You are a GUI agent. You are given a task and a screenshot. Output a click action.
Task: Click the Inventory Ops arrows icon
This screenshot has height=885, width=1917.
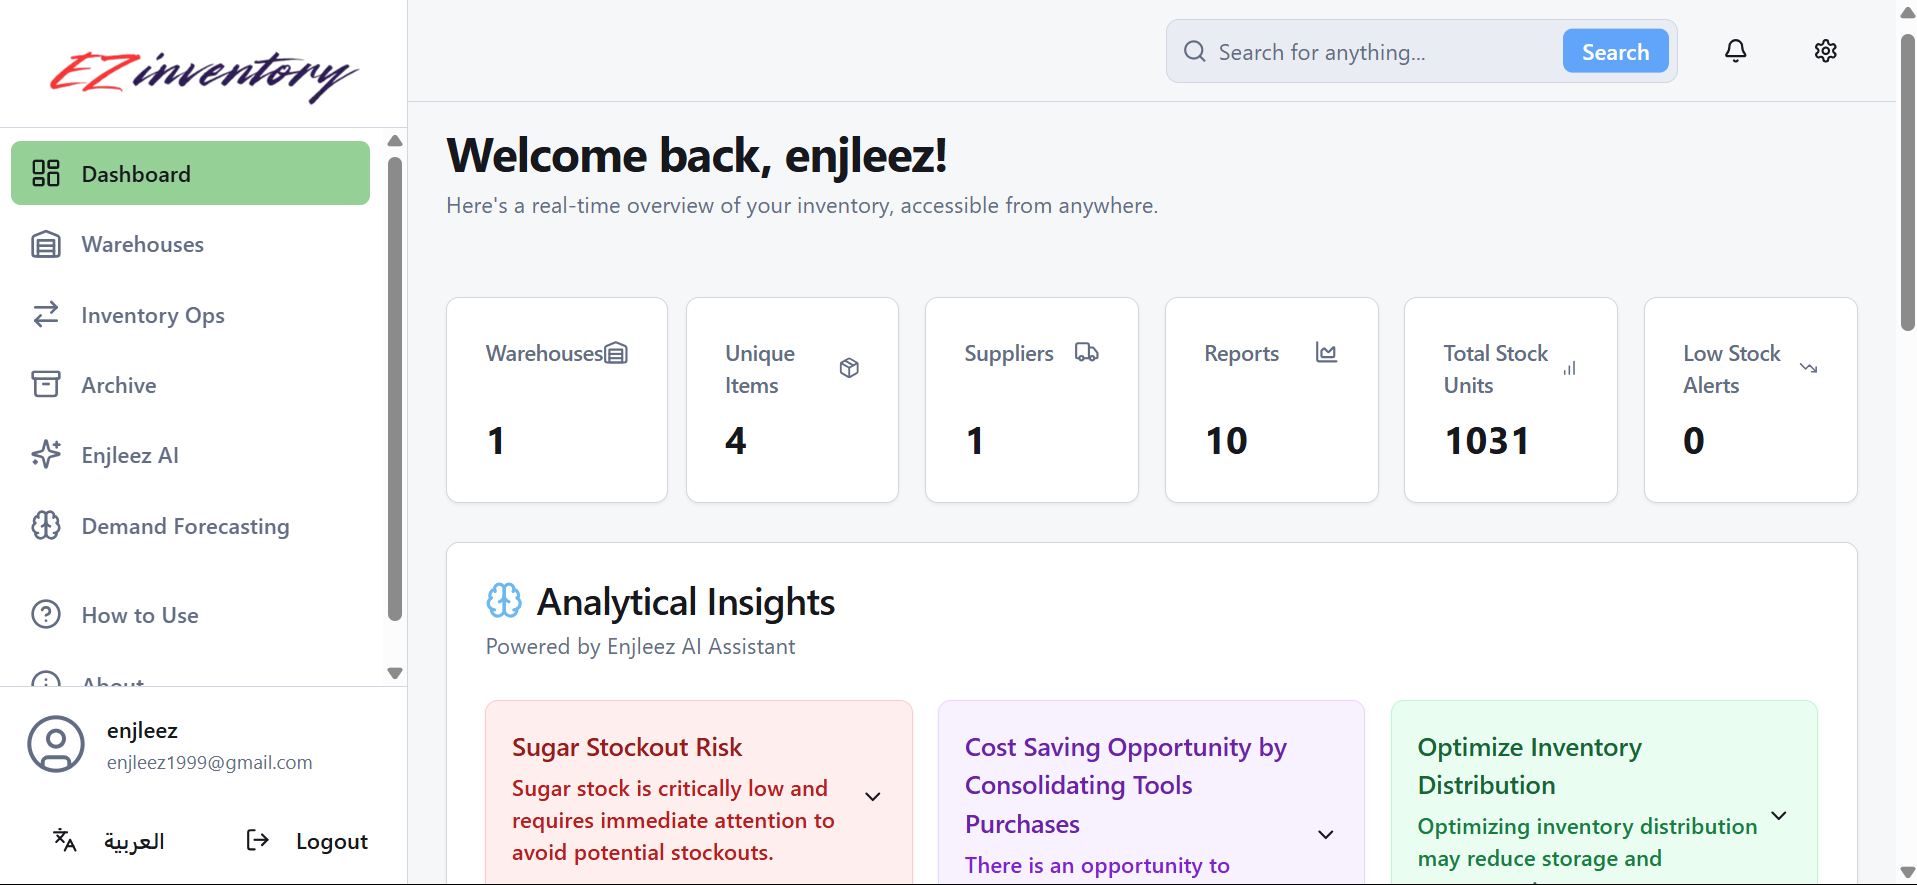[46, 315]
